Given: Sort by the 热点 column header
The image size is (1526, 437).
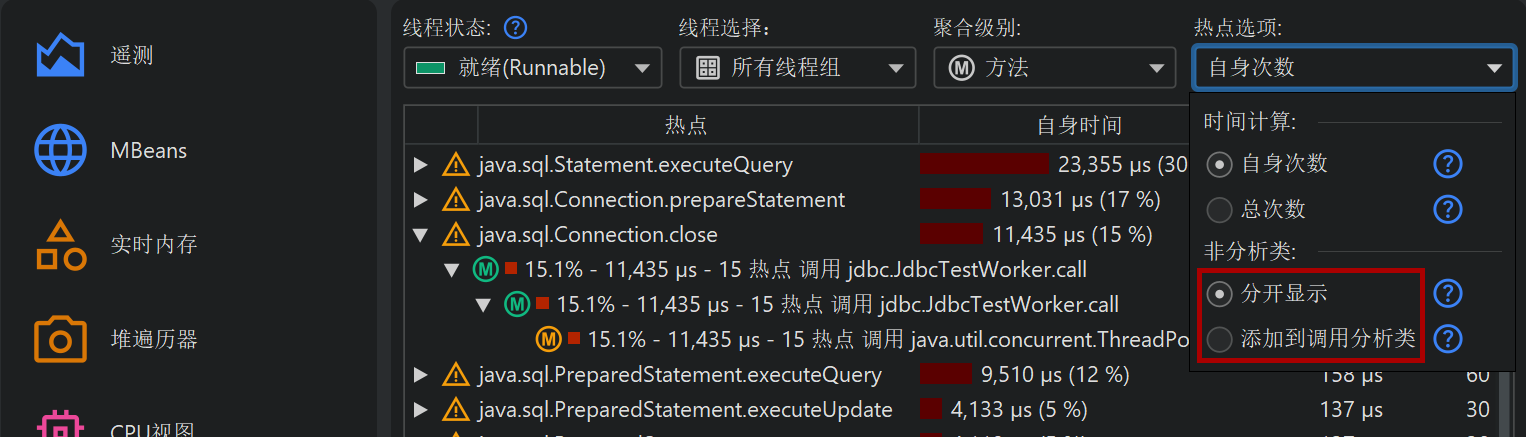Looking at the screenshot, I should (686, 125).
